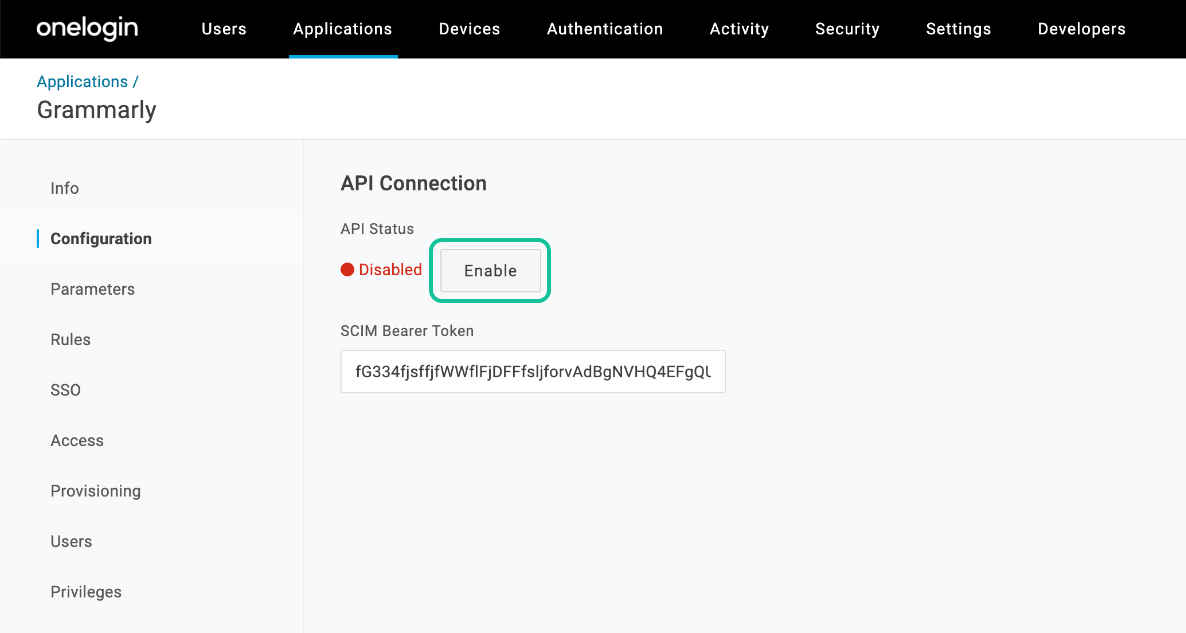This screenshot has width=1186, height=633.
Task: Open the Security menu
Action: pos(847,29)
